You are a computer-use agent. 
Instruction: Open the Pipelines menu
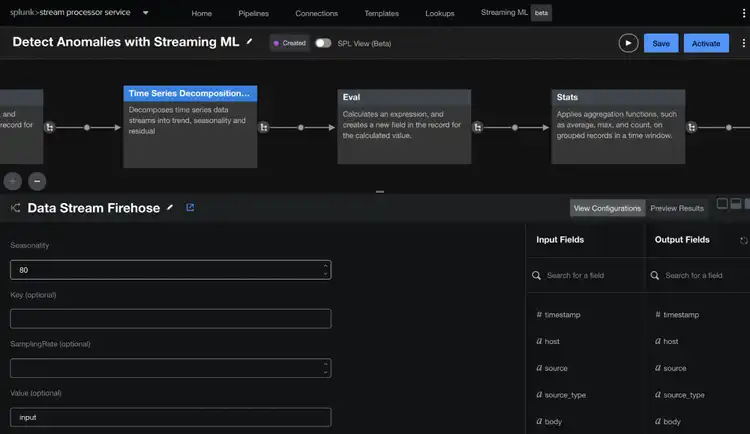tap(253, 14)
